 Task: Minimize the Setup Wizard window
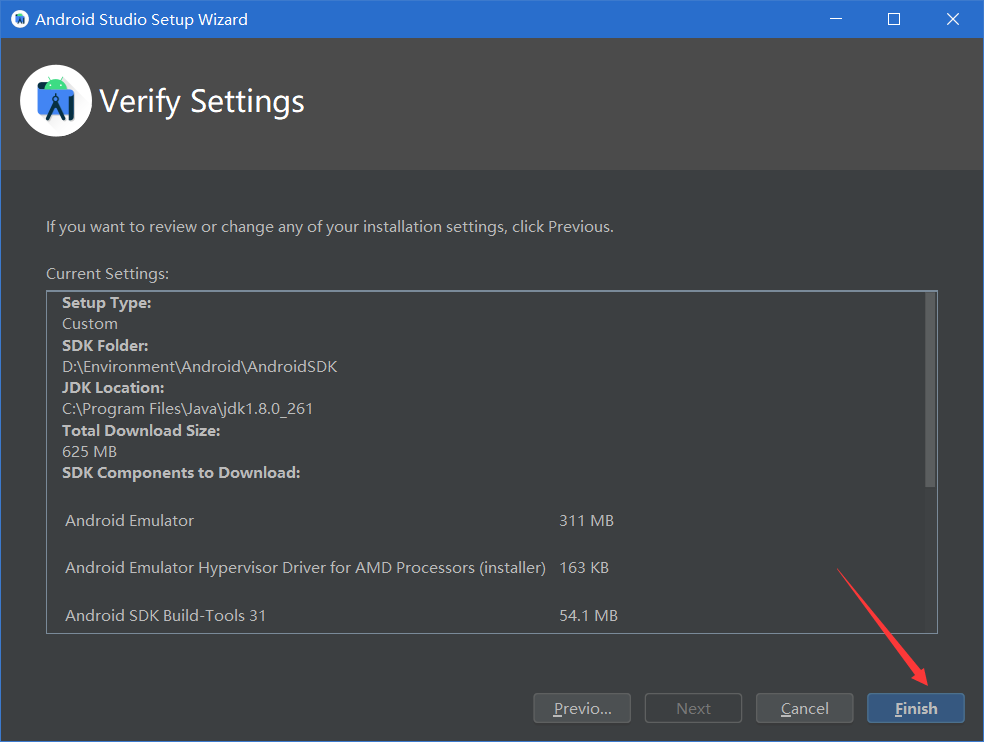(836, 19)
